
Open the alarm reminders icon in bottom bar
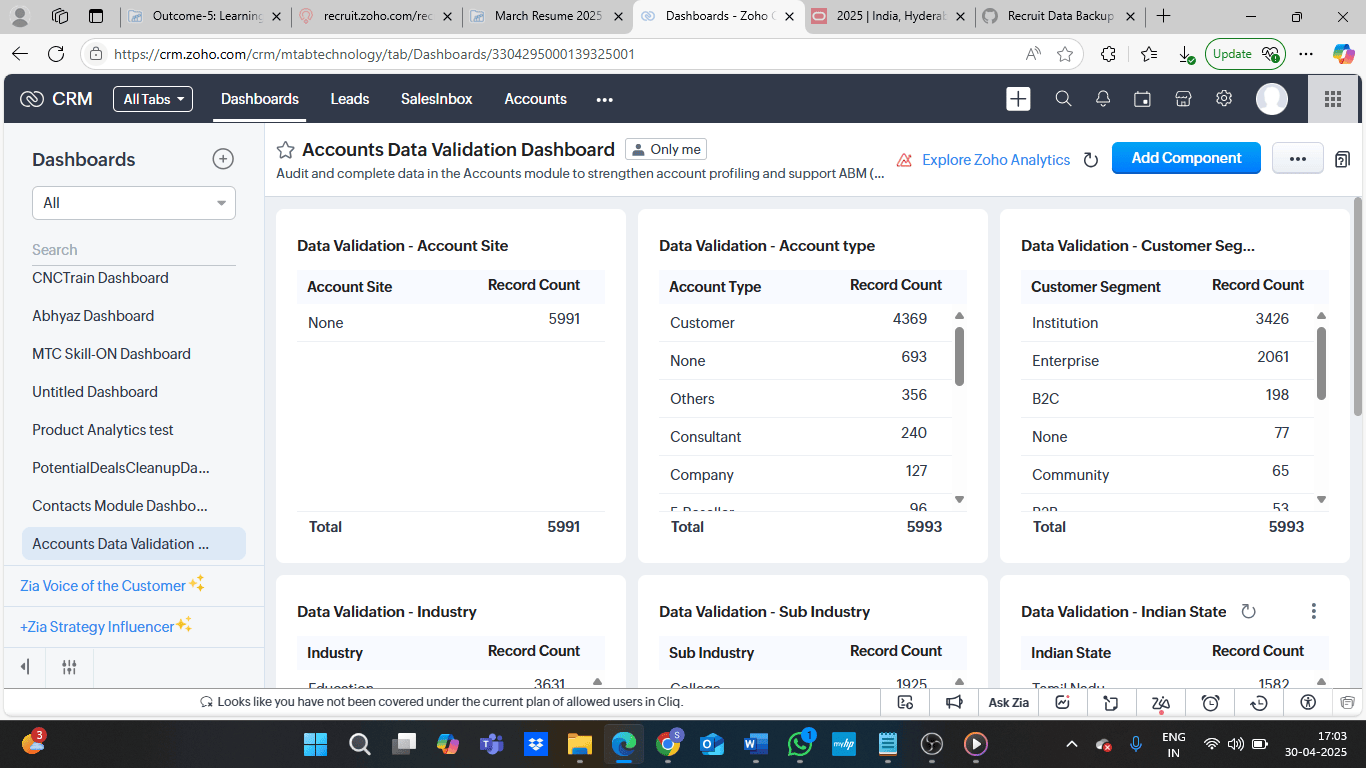[x=1210, y=702]
